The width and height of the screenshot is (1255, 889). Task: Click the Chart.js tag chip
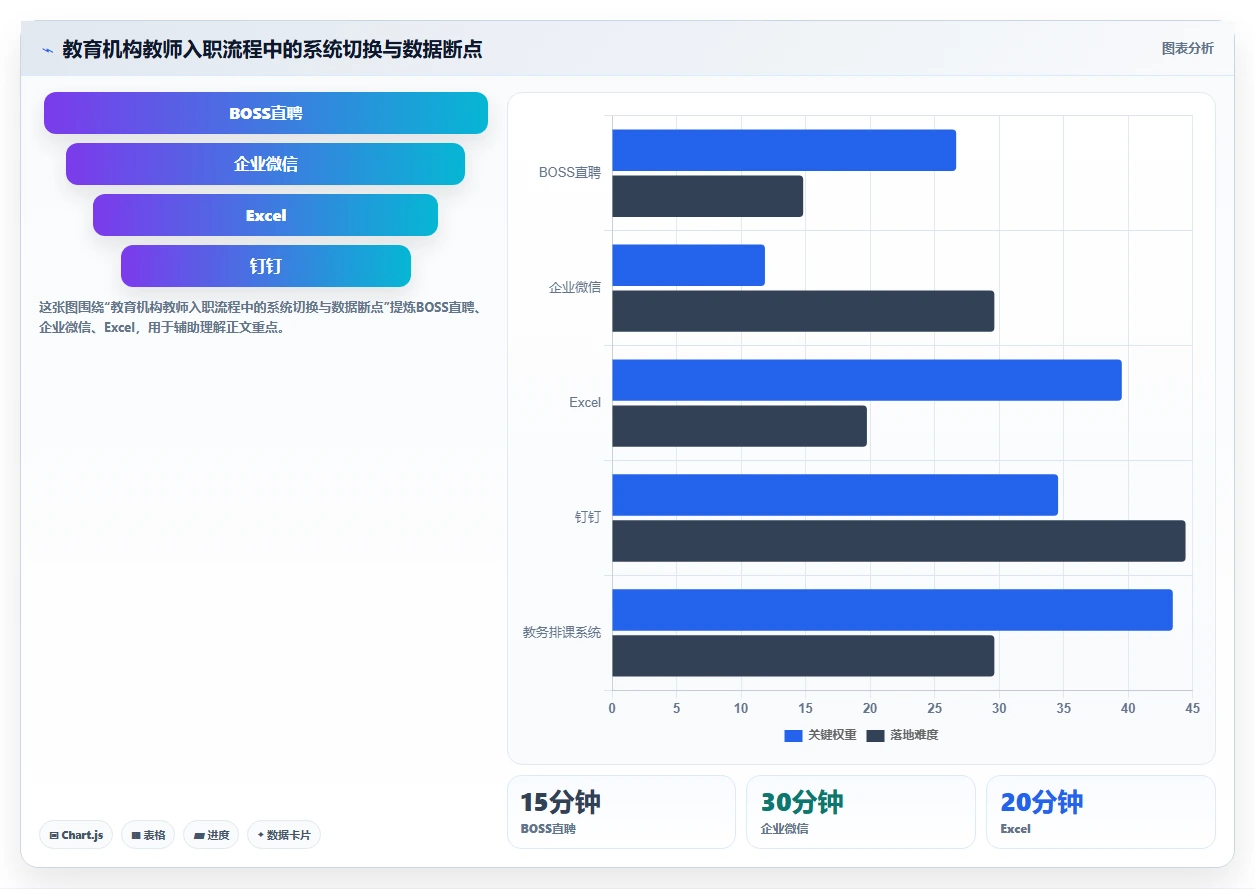point(76,835)
